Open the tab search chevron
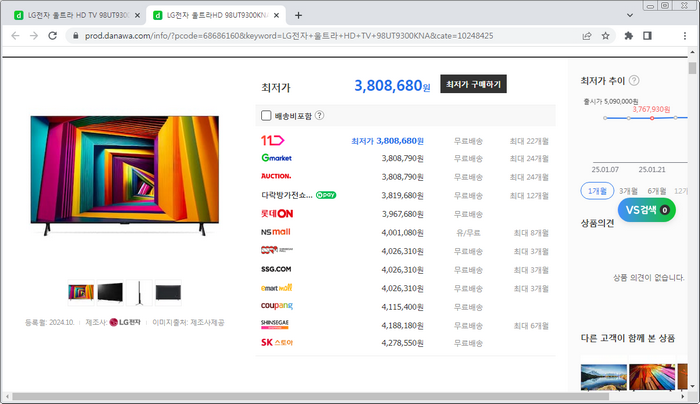Image resolution: width=700 pixels, height=404 pixels. [629, 16]
